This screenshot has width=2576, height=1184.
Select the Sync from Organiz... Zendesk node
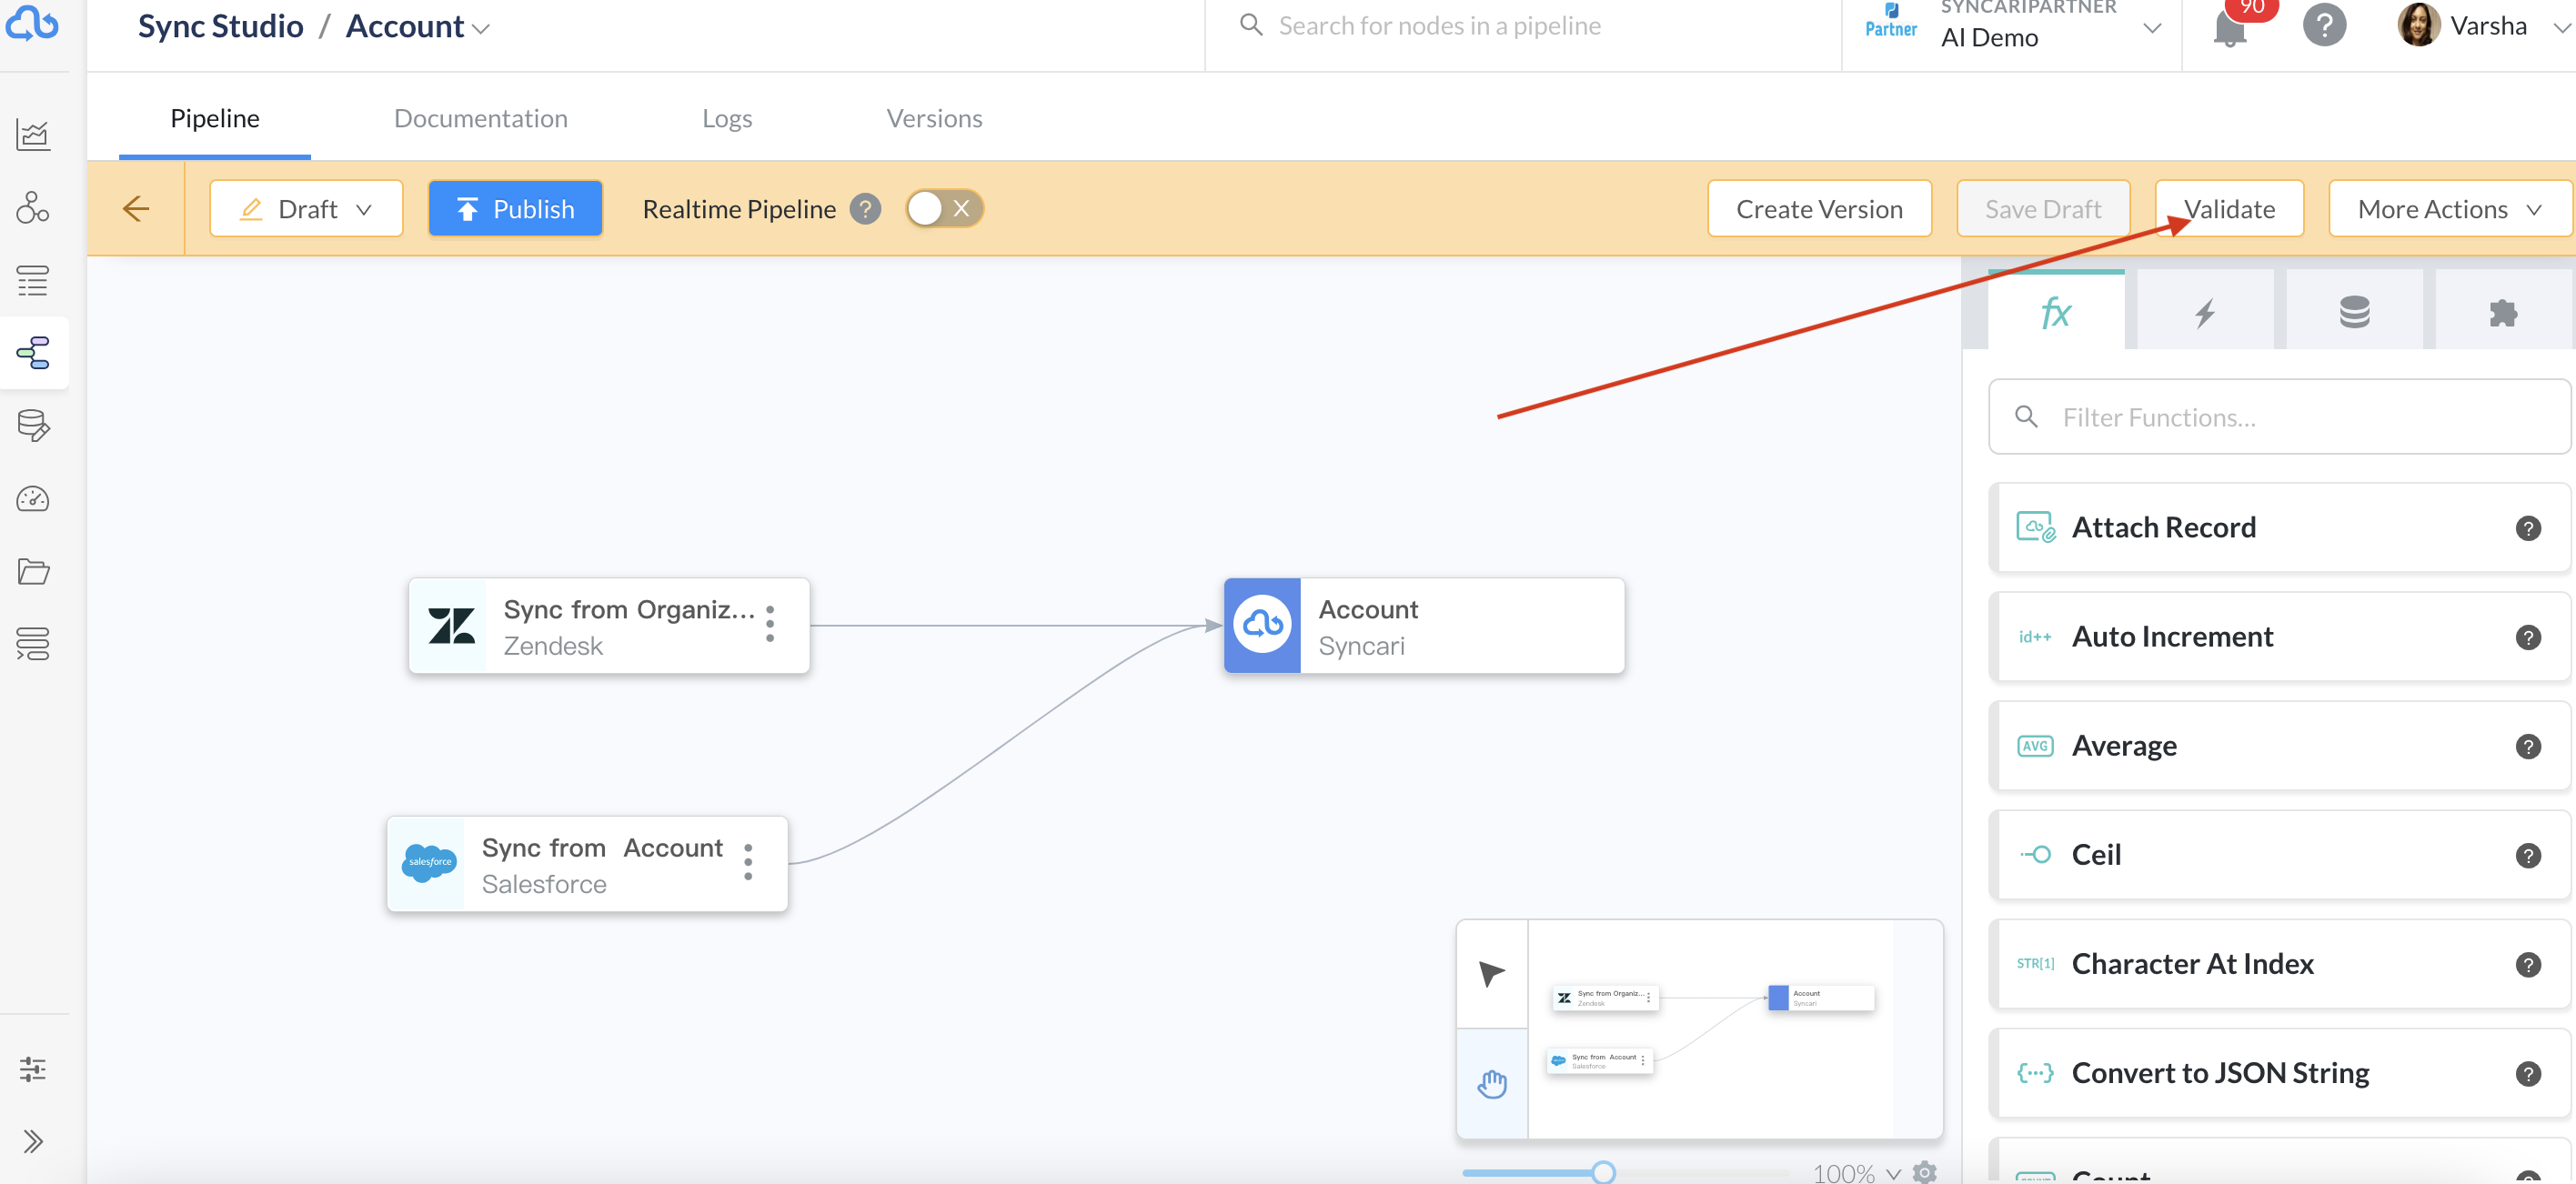tap(609, 626)
